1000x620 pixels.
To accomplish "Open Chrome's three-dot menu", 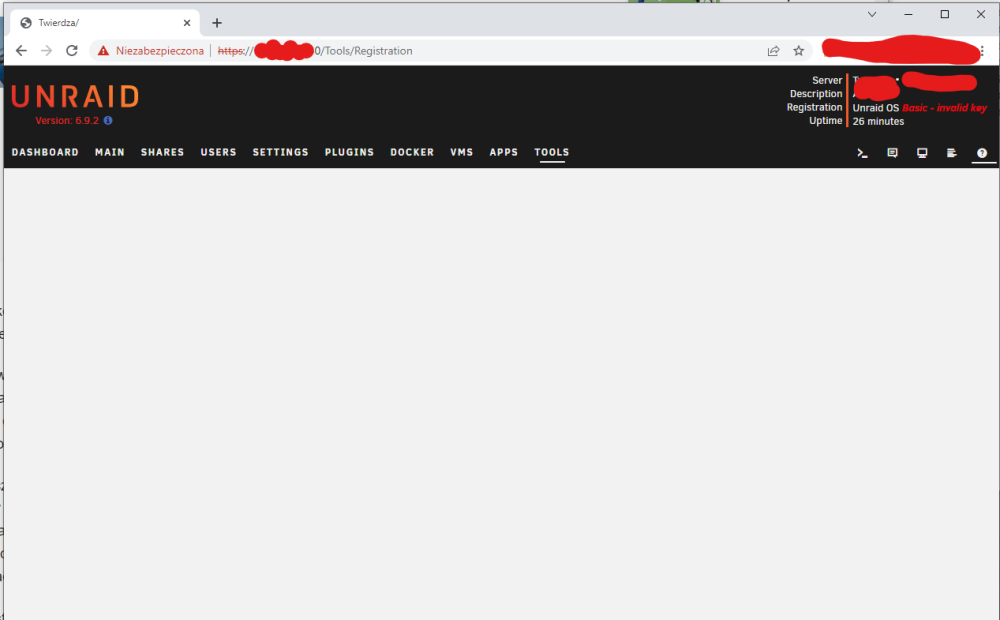I will pos(982,51).
